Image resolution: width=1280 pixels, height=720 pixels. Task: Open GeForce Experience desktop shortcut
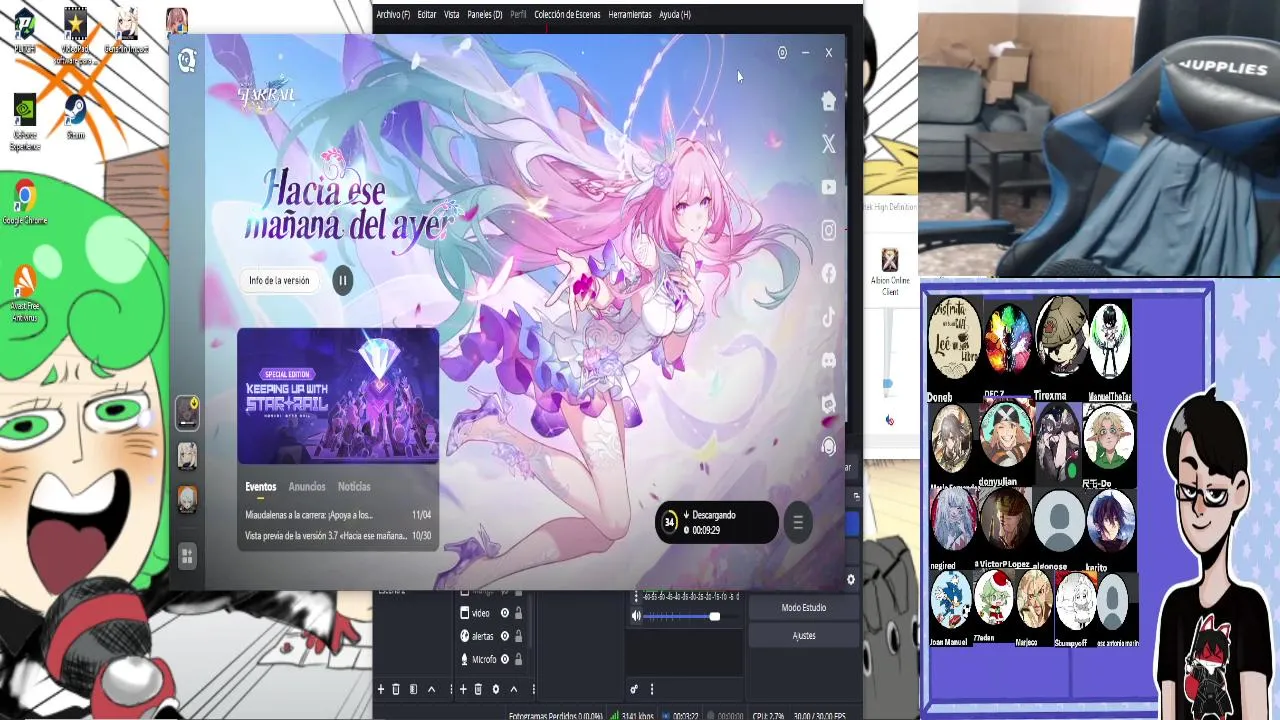pos(25,123)
